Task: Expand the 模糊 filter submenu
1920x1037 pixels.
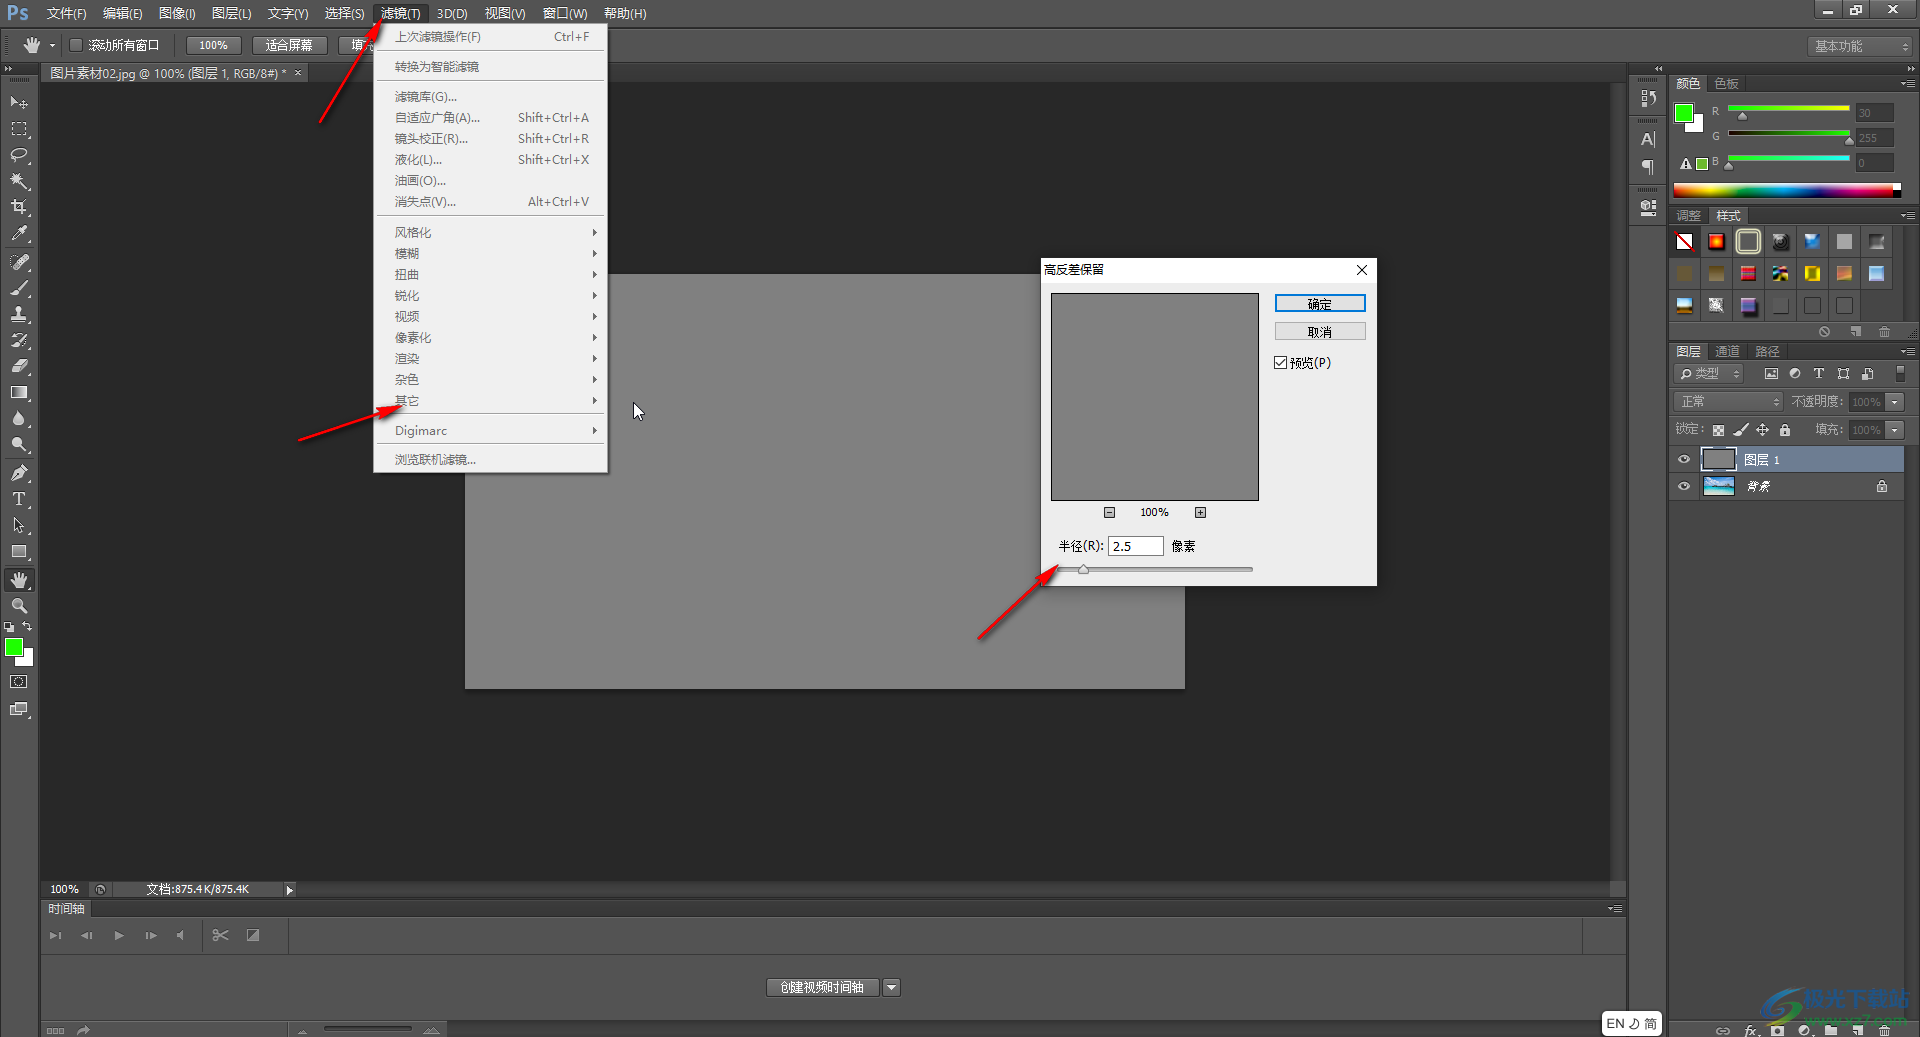Action: point(490,253)
